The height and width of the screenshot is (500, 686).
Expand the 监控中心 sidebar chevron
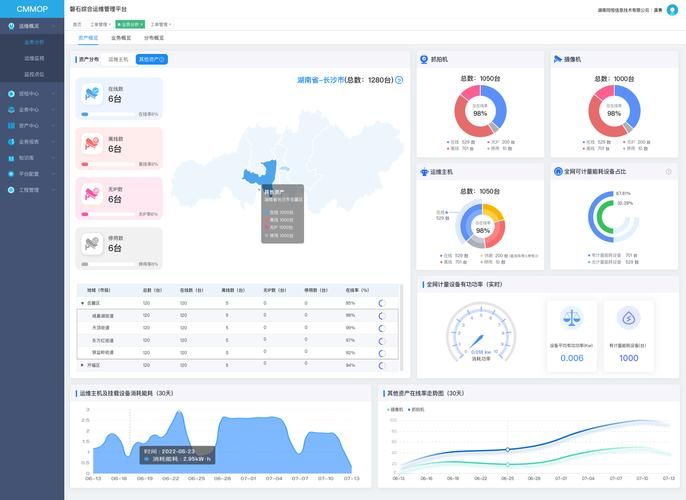(x=53, y=94)
